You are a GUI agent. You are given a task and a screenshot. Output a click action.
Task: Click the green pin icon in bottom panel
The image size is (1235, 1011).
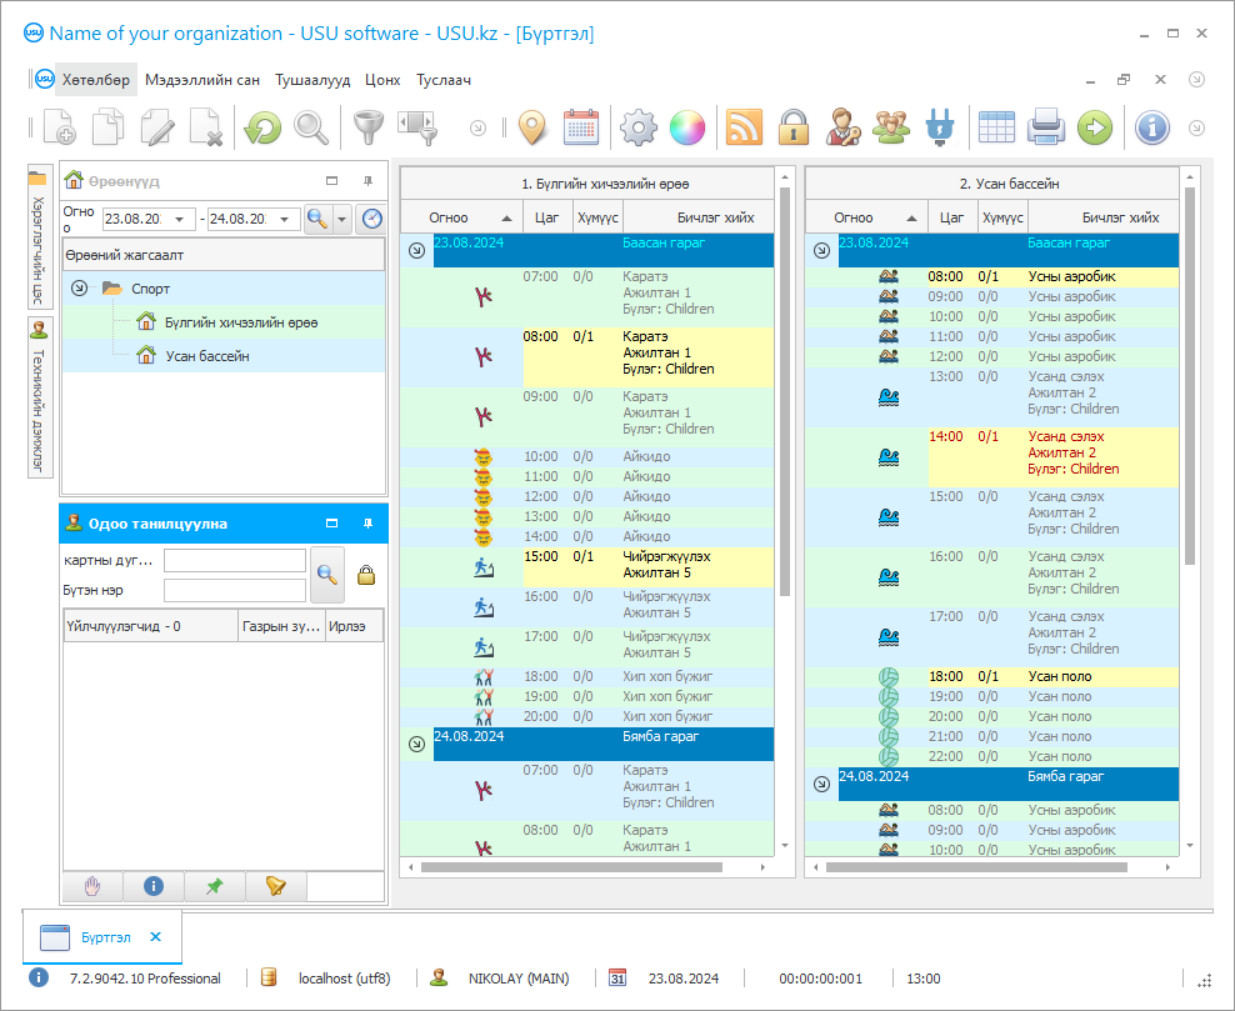pyautogui.click(x=214, y=886)
